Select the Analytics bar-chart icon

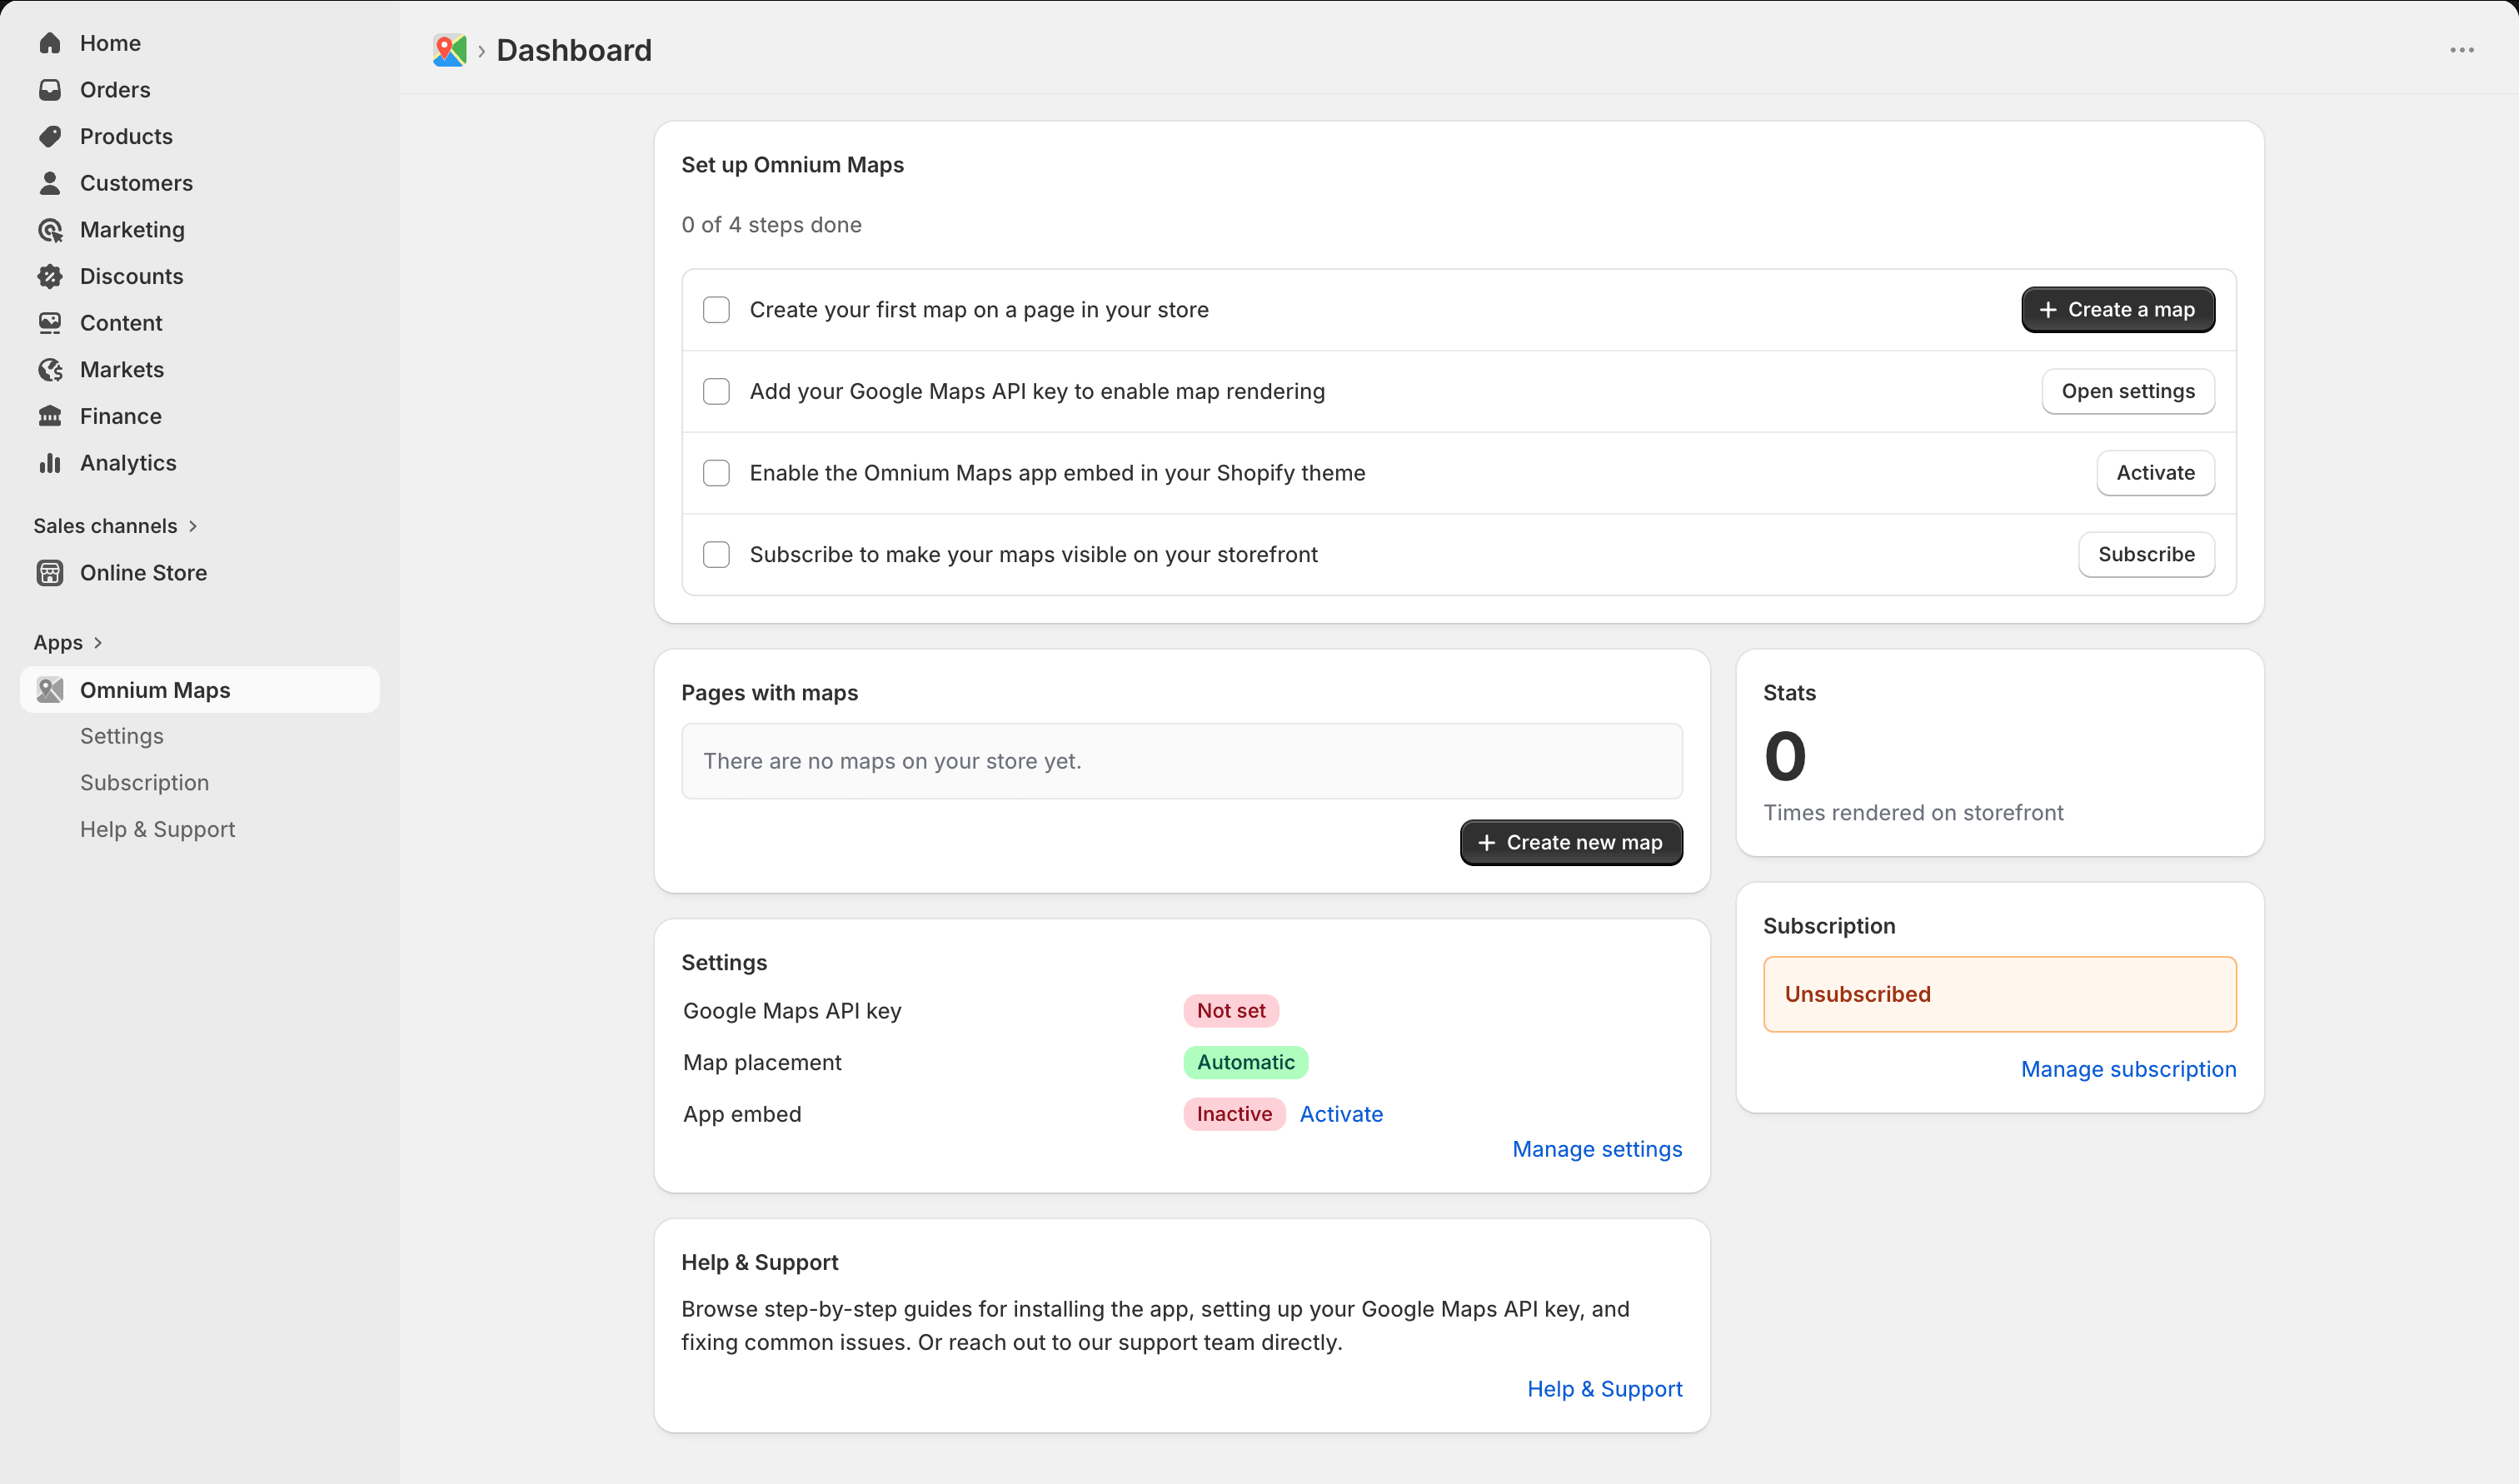50,462
